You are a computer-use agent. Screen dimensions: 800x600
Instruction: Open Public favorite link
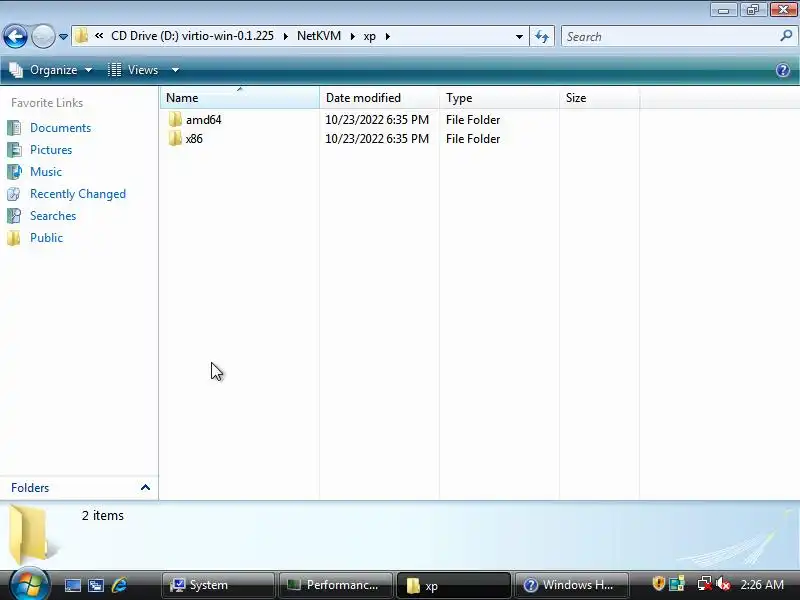(46, 238)
